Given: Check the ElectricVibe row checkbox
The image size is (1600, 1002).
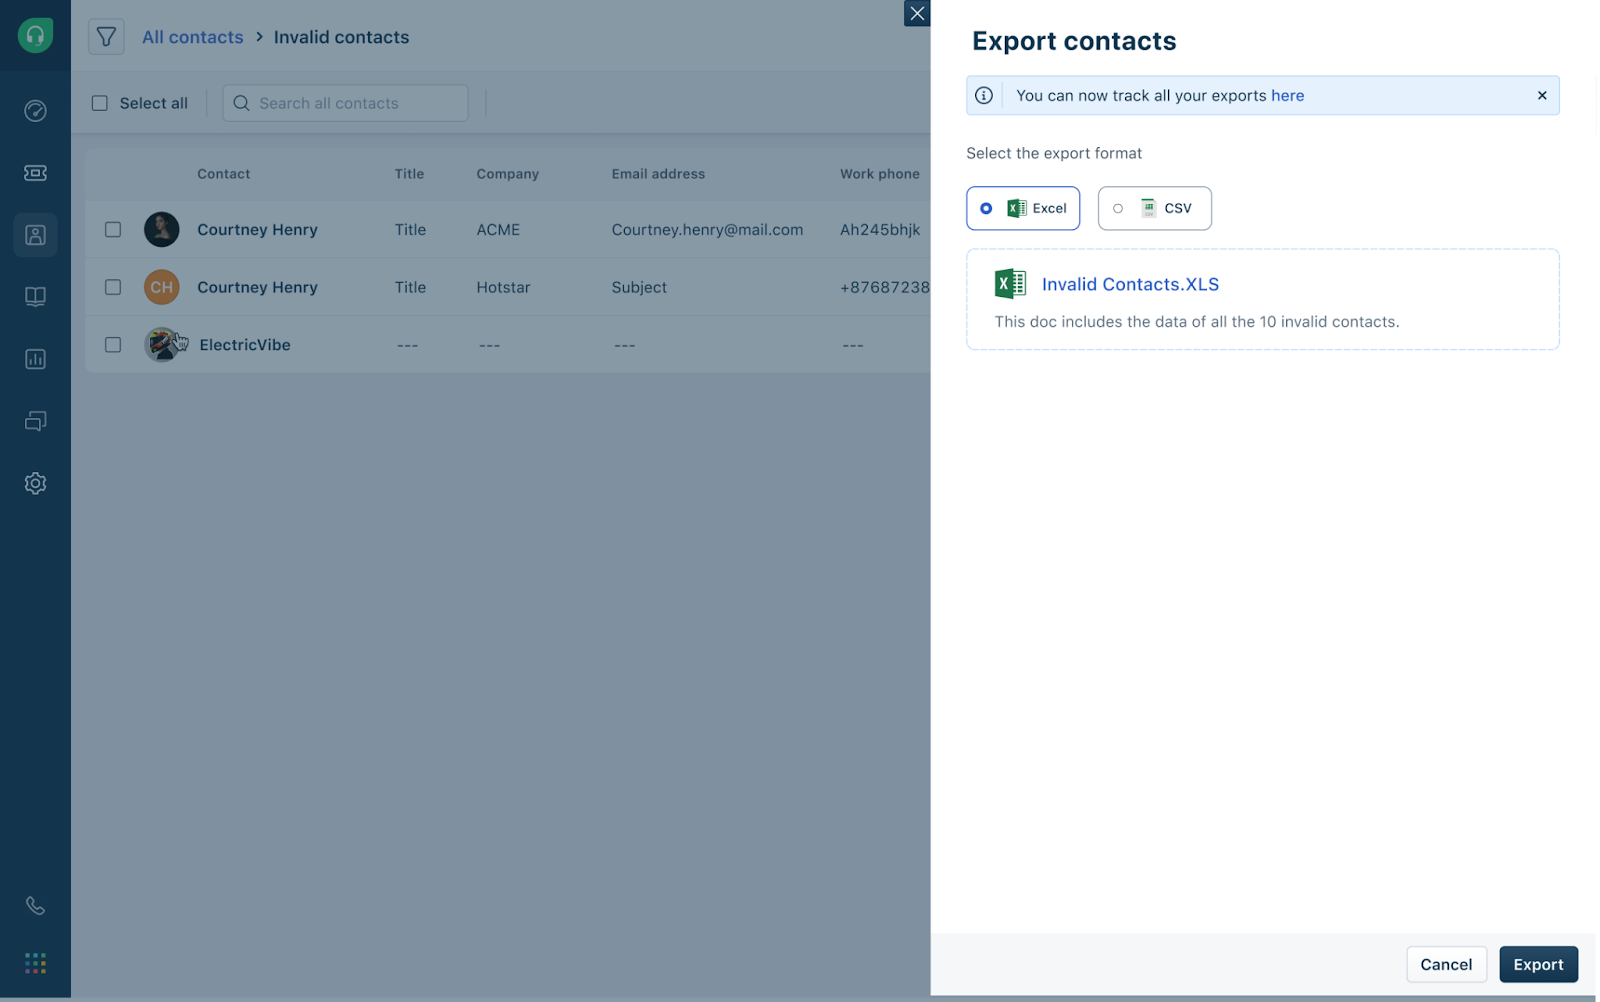Looking at the screenshot, I should 113,344.
